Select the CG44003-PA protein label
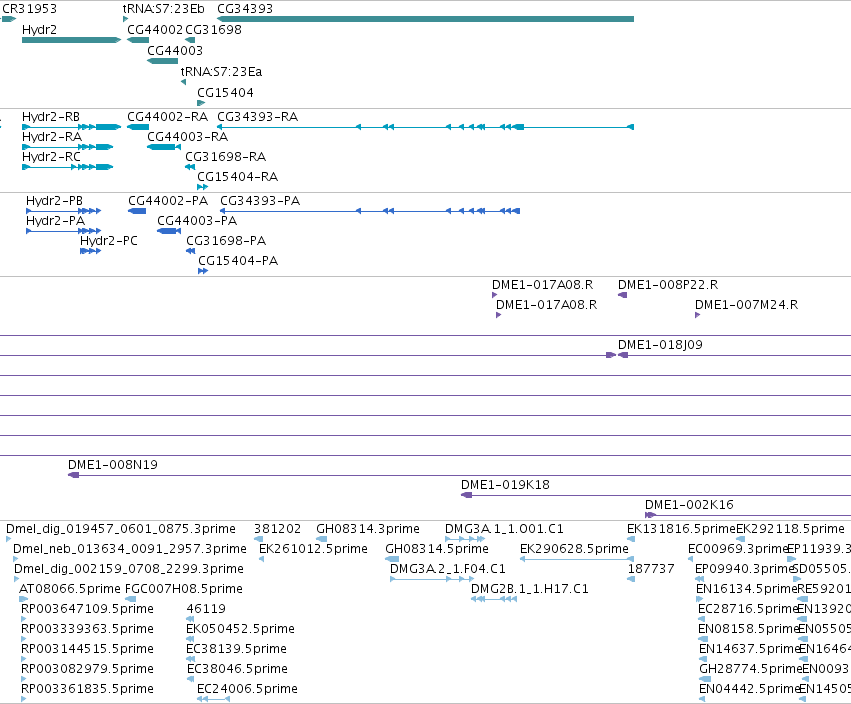 click(x=197, y=221)
